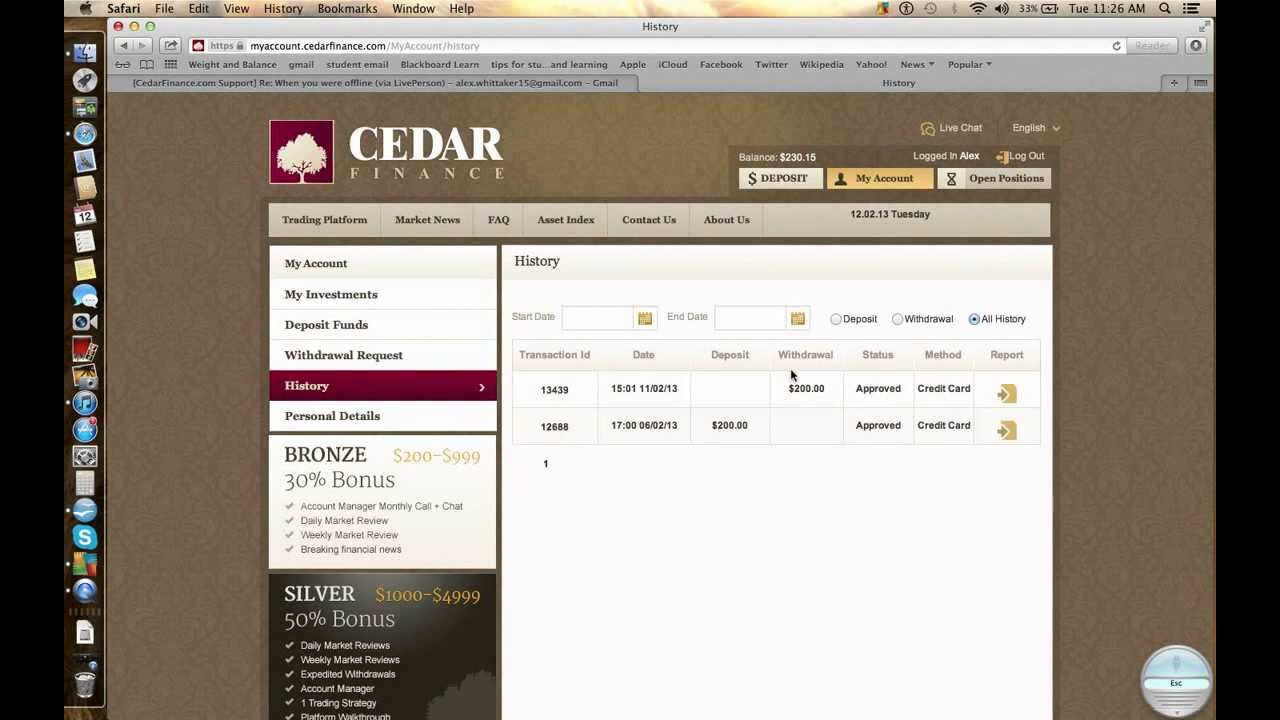Add a new Safari tab
The height and width of the screenshot is (720, 1280).
1174,83
